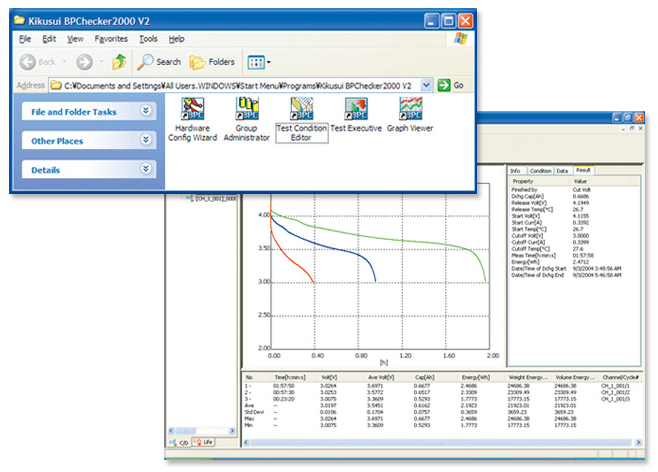Collapse the Other Places panel

(147, 141)
